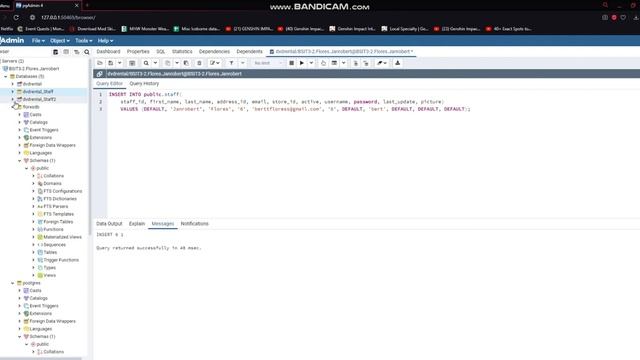
Task: Collapse the Databases tree node
Action: click(6, 76)
